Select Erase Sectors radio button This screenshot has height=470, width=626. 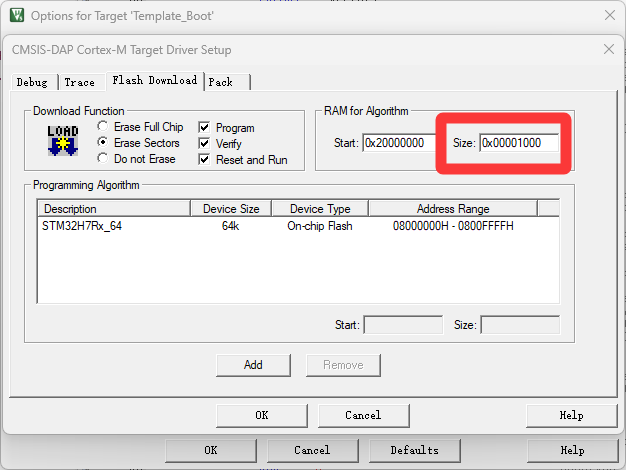pos(103,143)
